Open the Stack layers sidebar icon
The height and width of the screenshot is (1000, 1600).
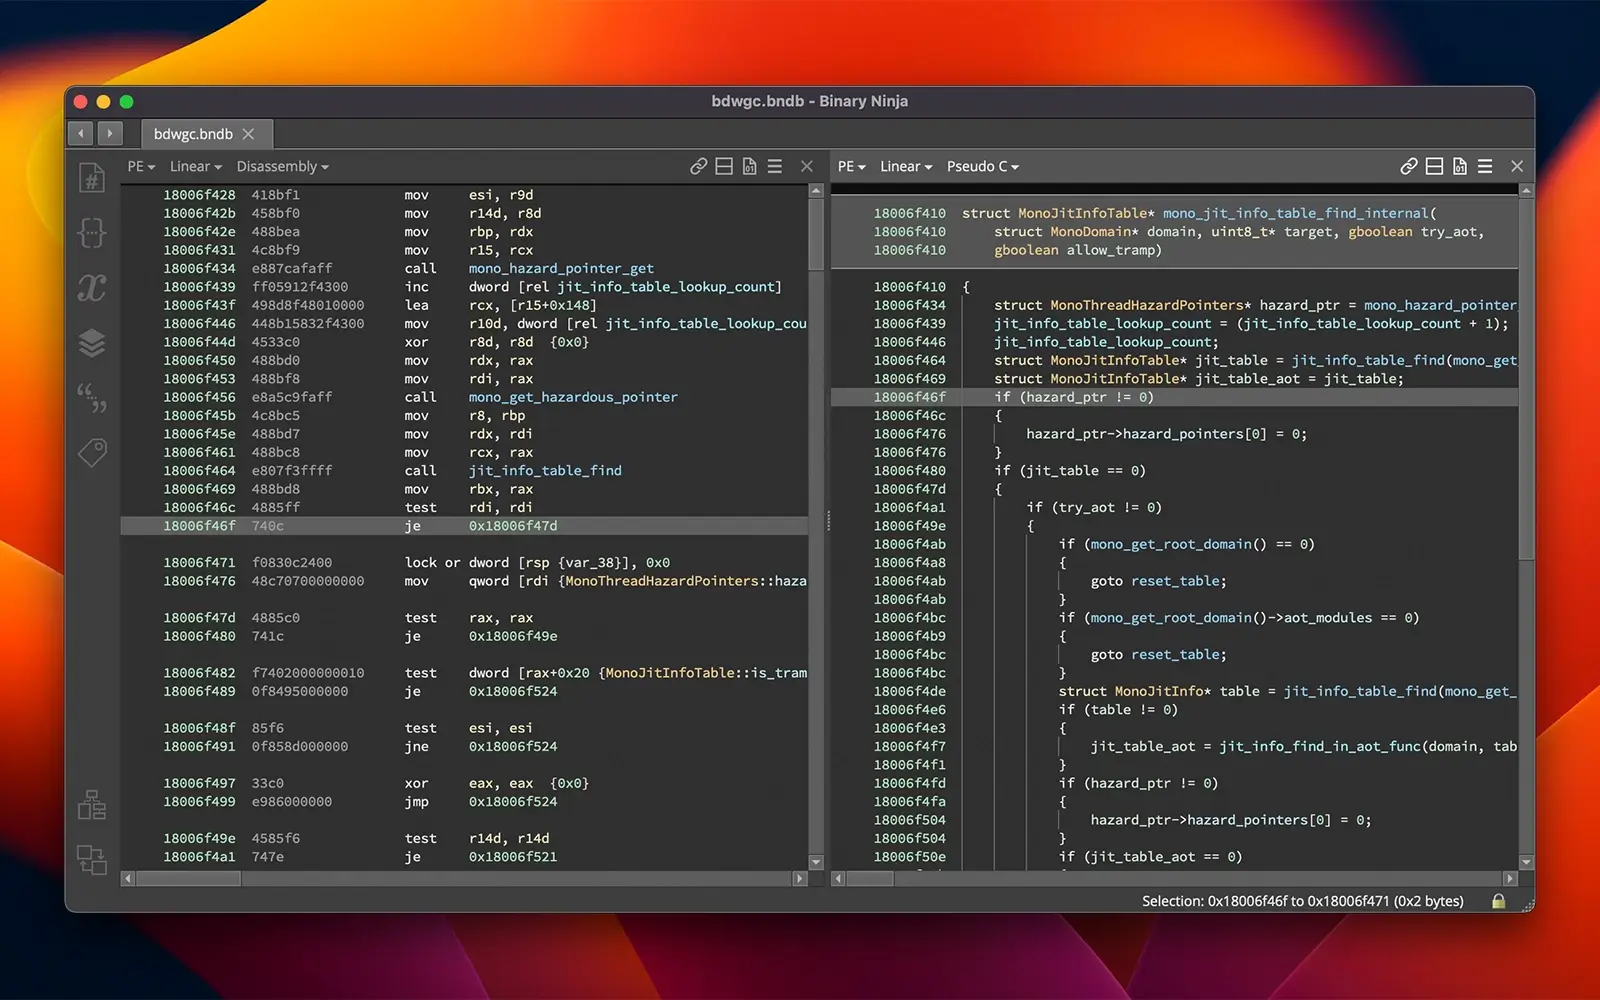tap(92, 343)
